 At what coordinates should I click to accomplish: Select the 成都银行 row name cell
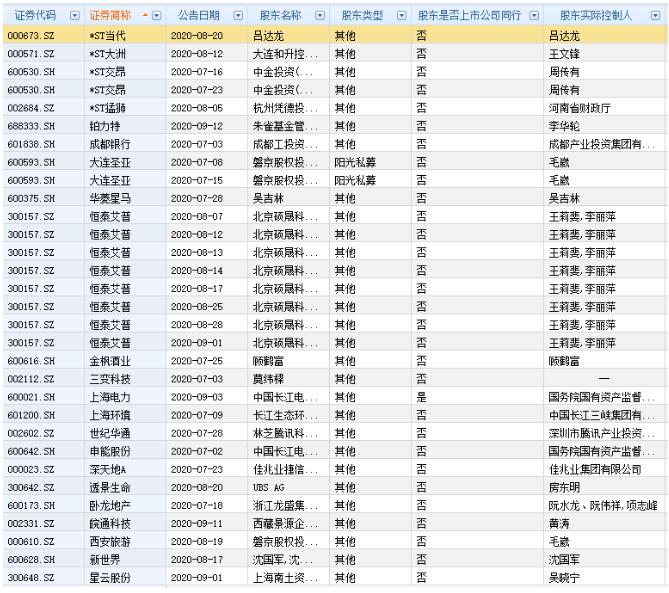coord(109,144)
